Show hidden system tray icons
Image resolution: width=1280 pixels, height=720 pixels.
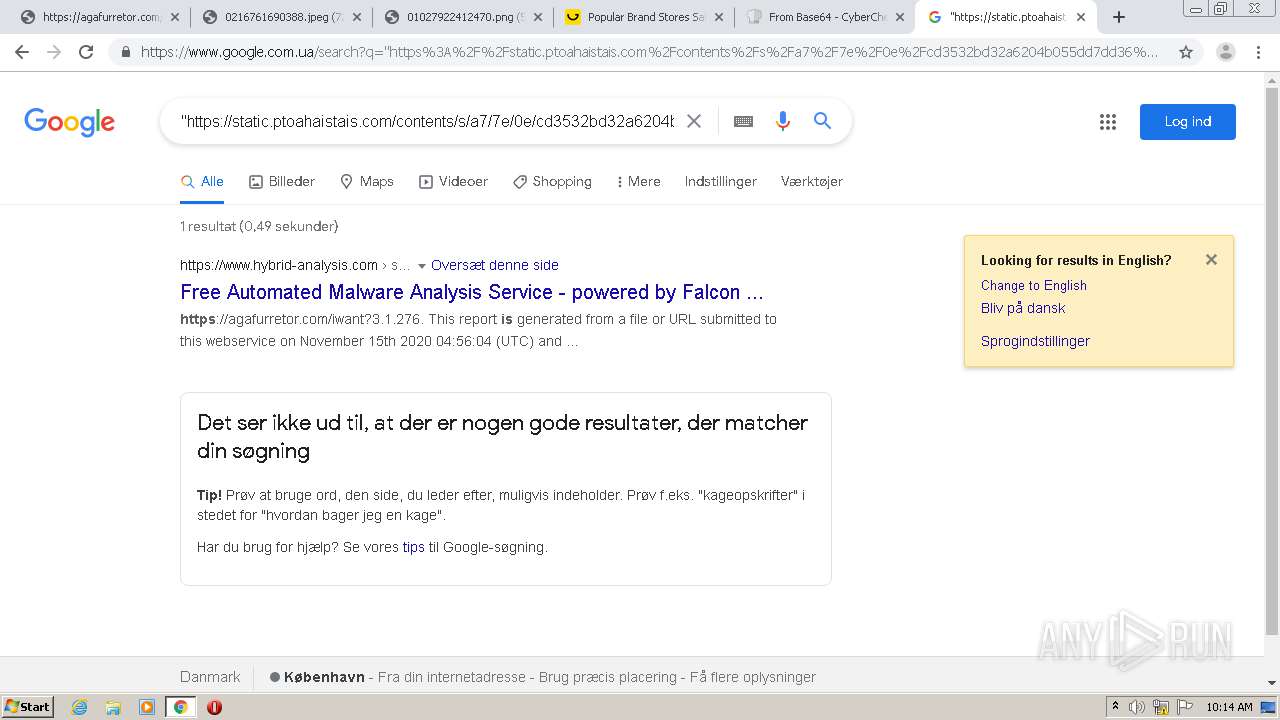[x=1115, y=707]
